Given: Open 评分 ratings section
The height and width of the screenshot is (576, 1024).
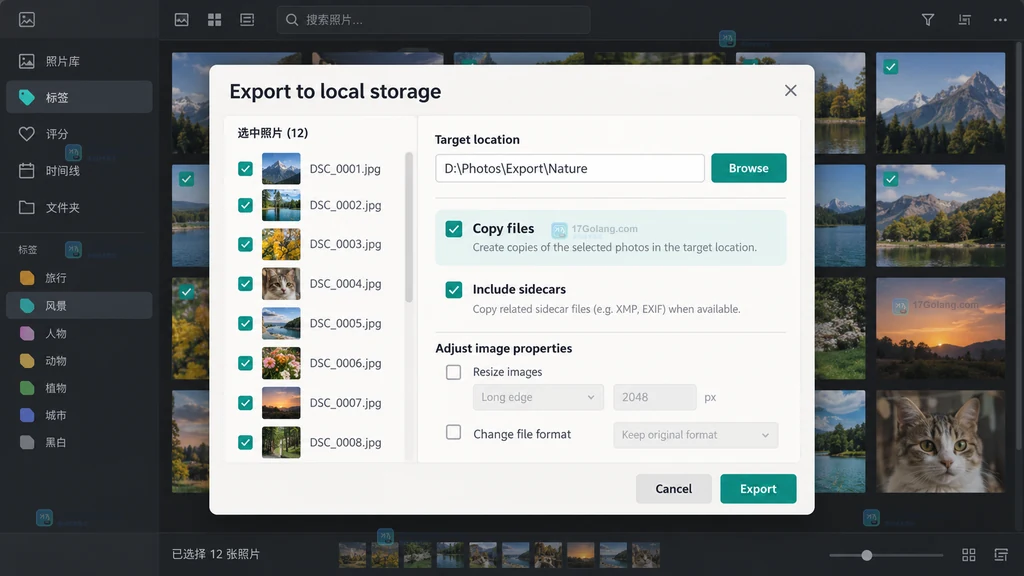Looking at the screenshot, I should coord(79,134).
